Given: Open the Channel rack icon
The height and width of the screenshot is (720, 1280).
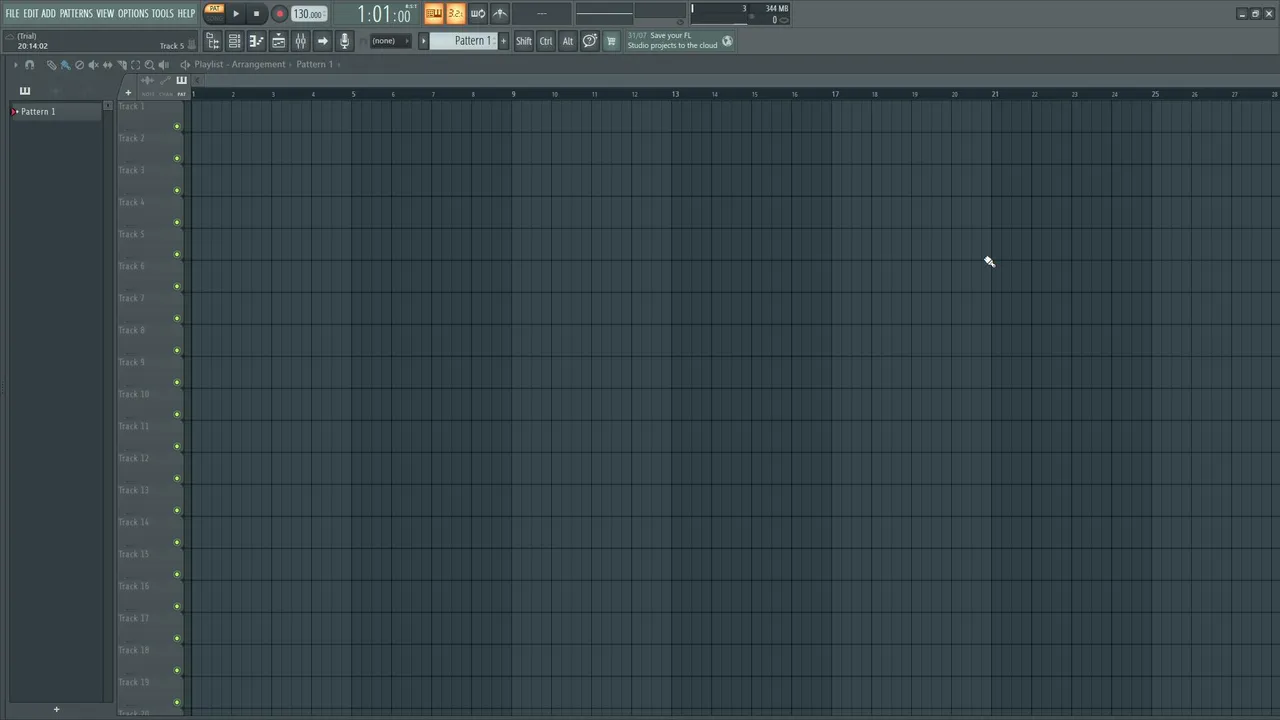Looking at the screenshot, I should pos(234,41).
